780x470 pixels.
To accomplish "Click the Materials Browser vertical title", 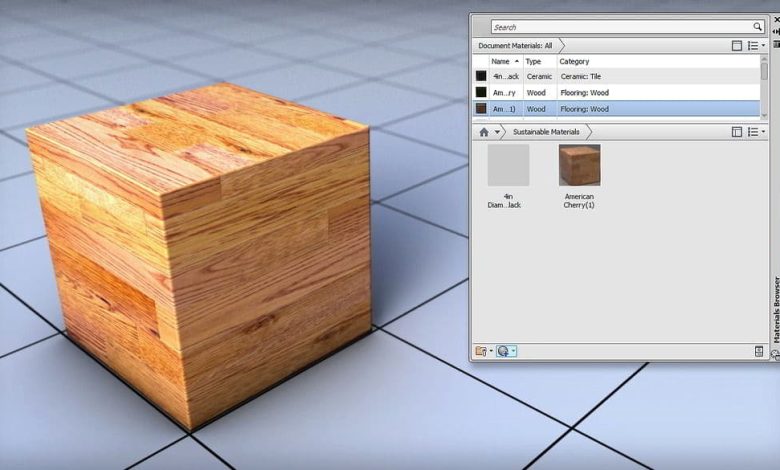I will click(x=777, y=310).
